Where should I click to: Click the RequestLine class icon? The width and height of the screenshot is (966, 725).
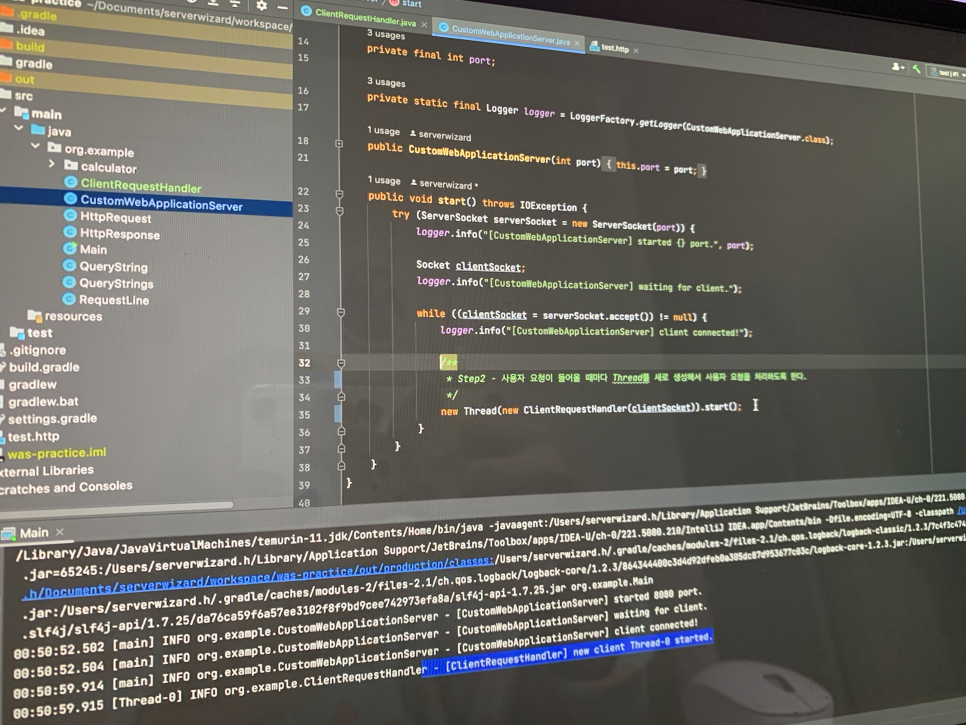pos(69,299)
